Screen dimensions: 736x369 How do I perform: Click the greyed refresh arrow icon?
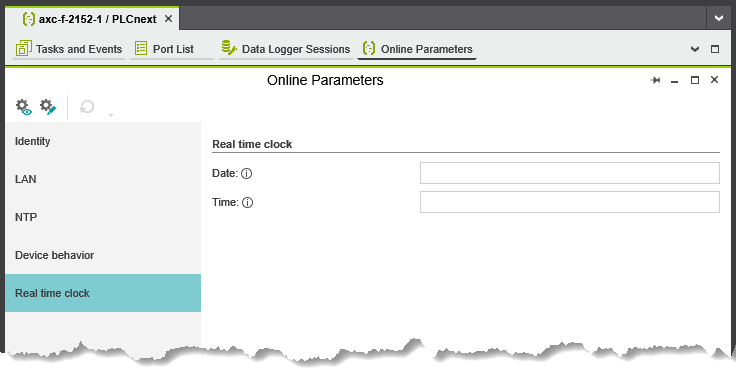pyautogui.click(x=87, y=107)
